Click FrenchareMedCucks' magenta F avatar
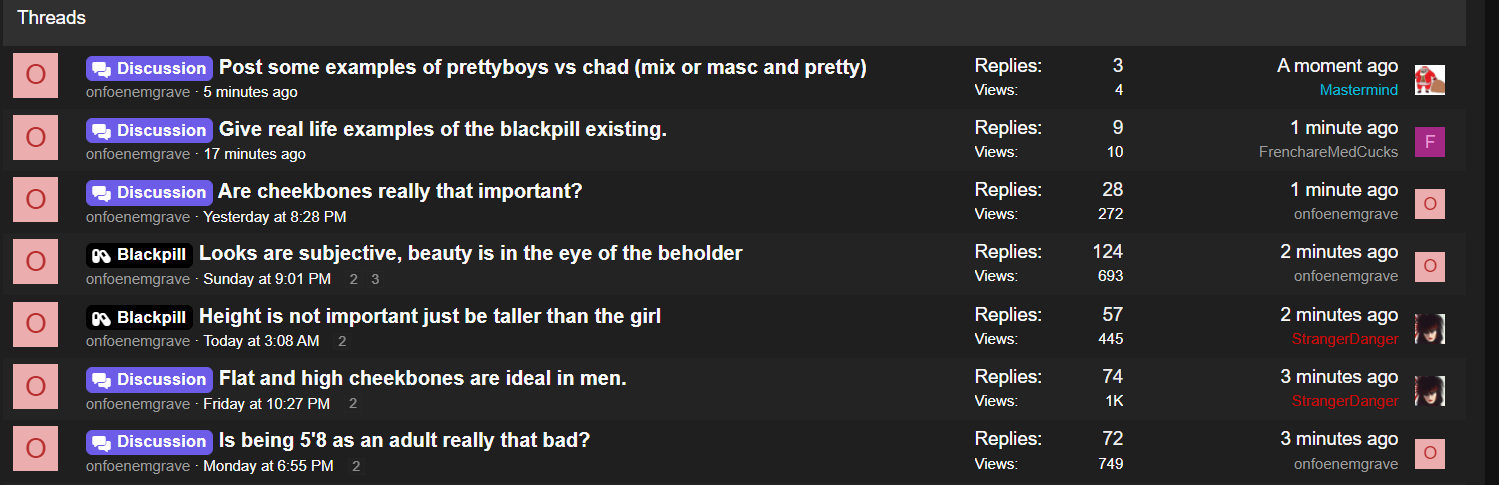Screen dimensions: 1499x485 [1429, 142]
